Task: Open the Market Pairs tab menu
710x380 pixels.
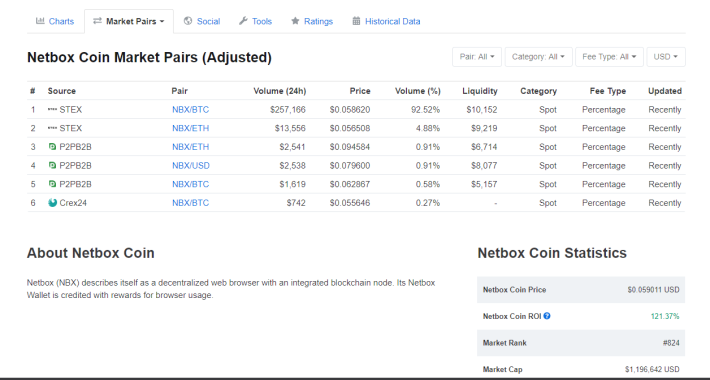Action: [129, 21]
